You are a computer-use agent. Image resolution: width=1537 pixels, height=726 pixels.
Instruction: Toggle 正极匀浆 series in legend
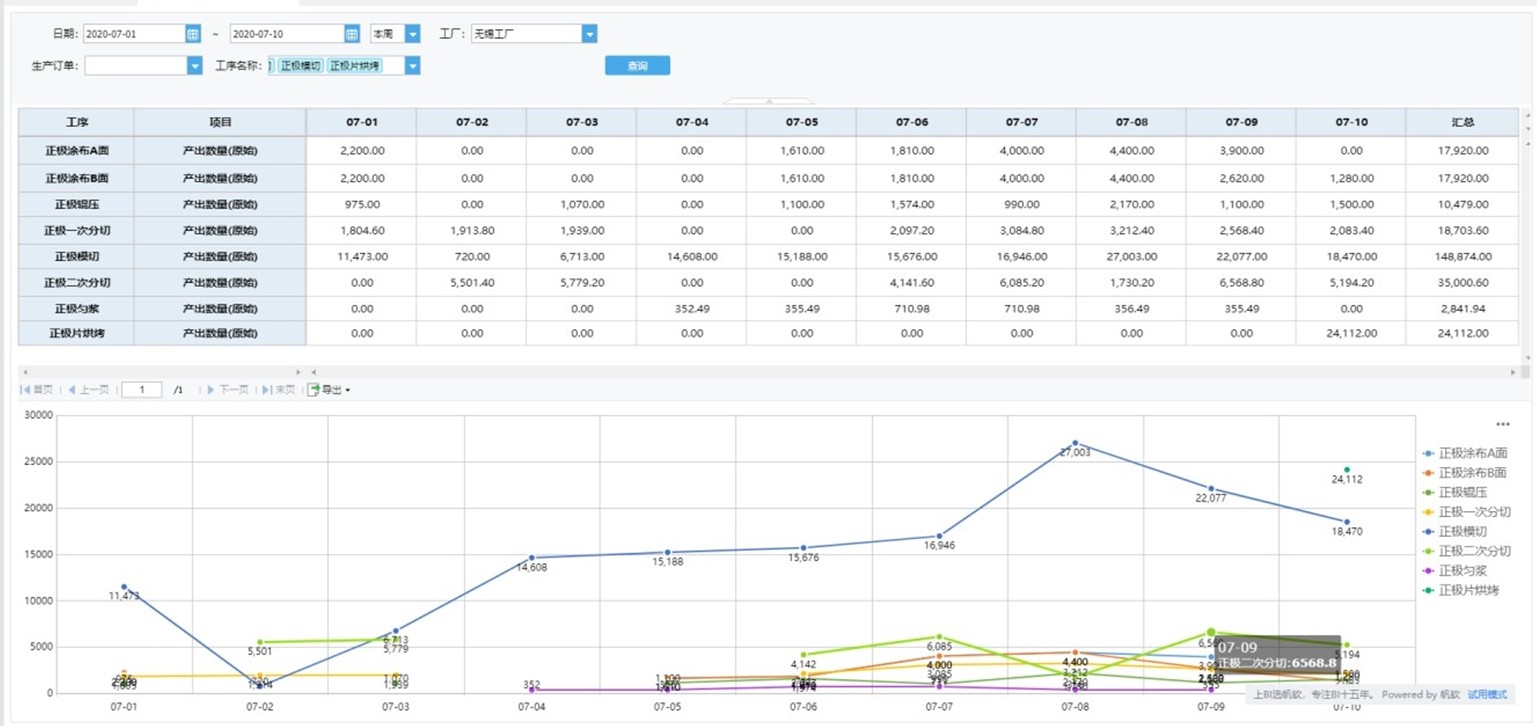coord(1457,570)
